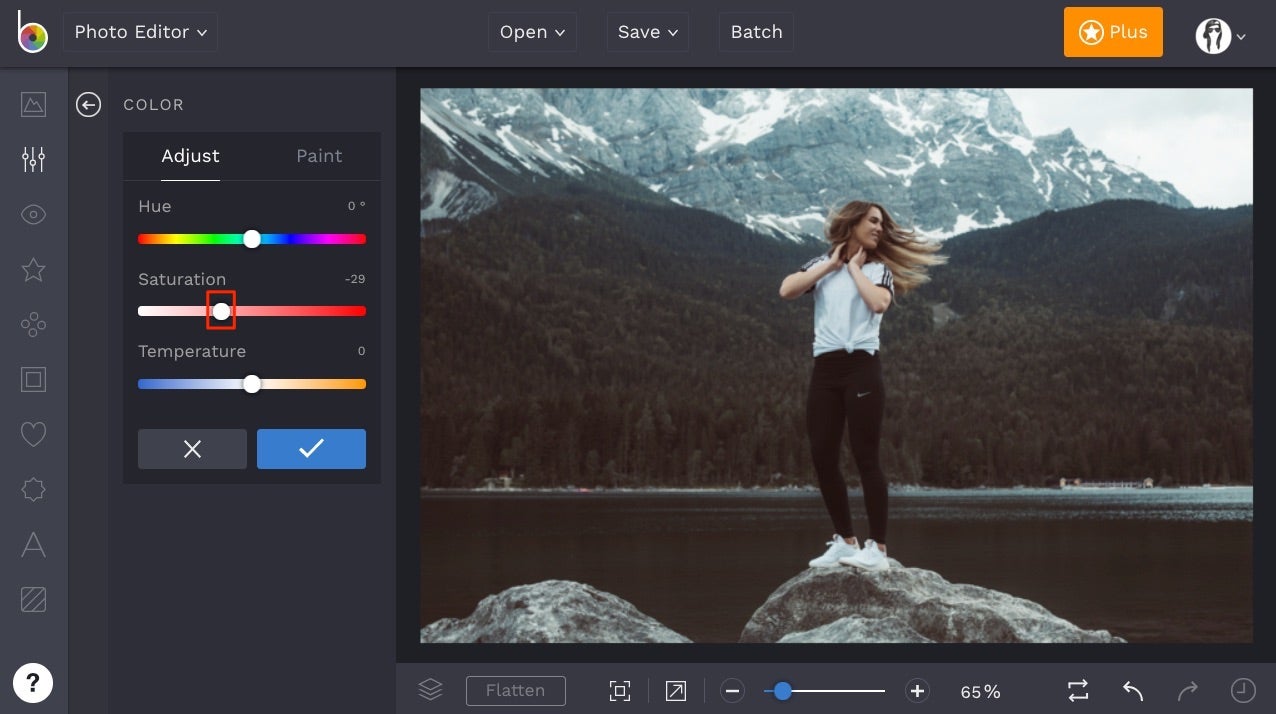Select the heart-shaped Overlays icon
1276x714 pixels.
(33, 434)
